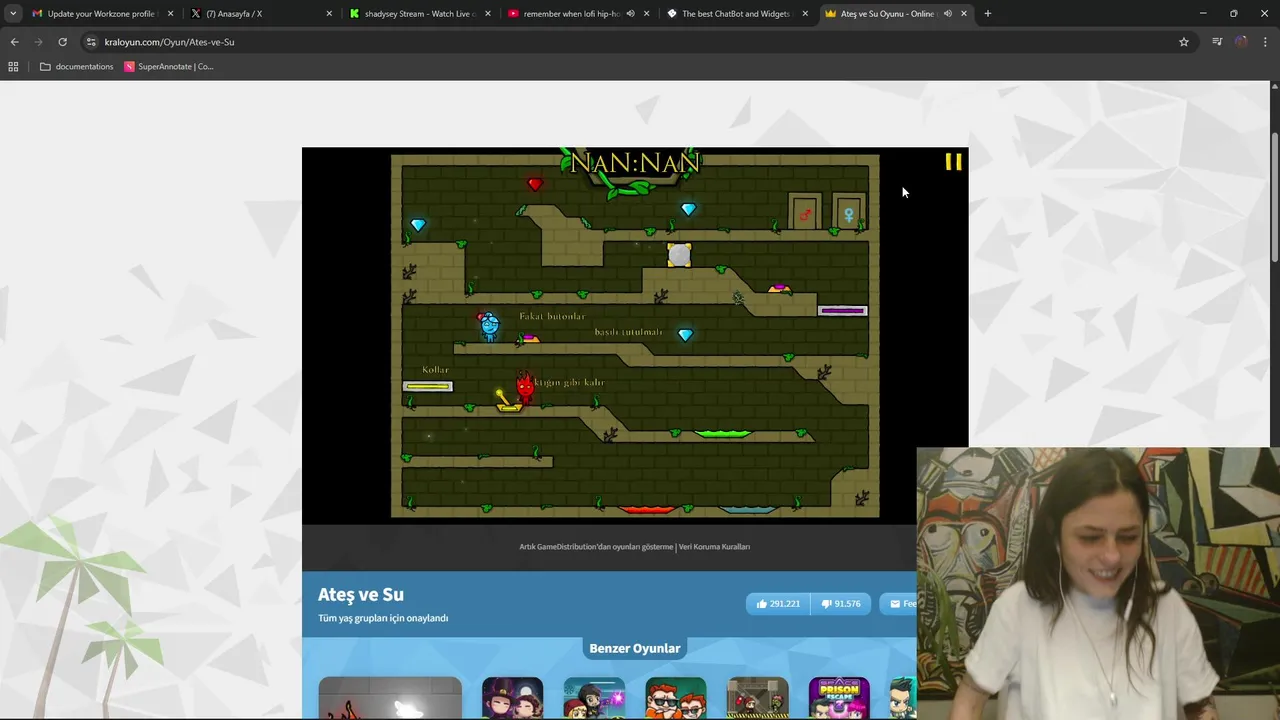Click the pink pressure button near Watergirl
Image resolution: width=1280 pixels, height=720 pixels.
pos(529,339)
